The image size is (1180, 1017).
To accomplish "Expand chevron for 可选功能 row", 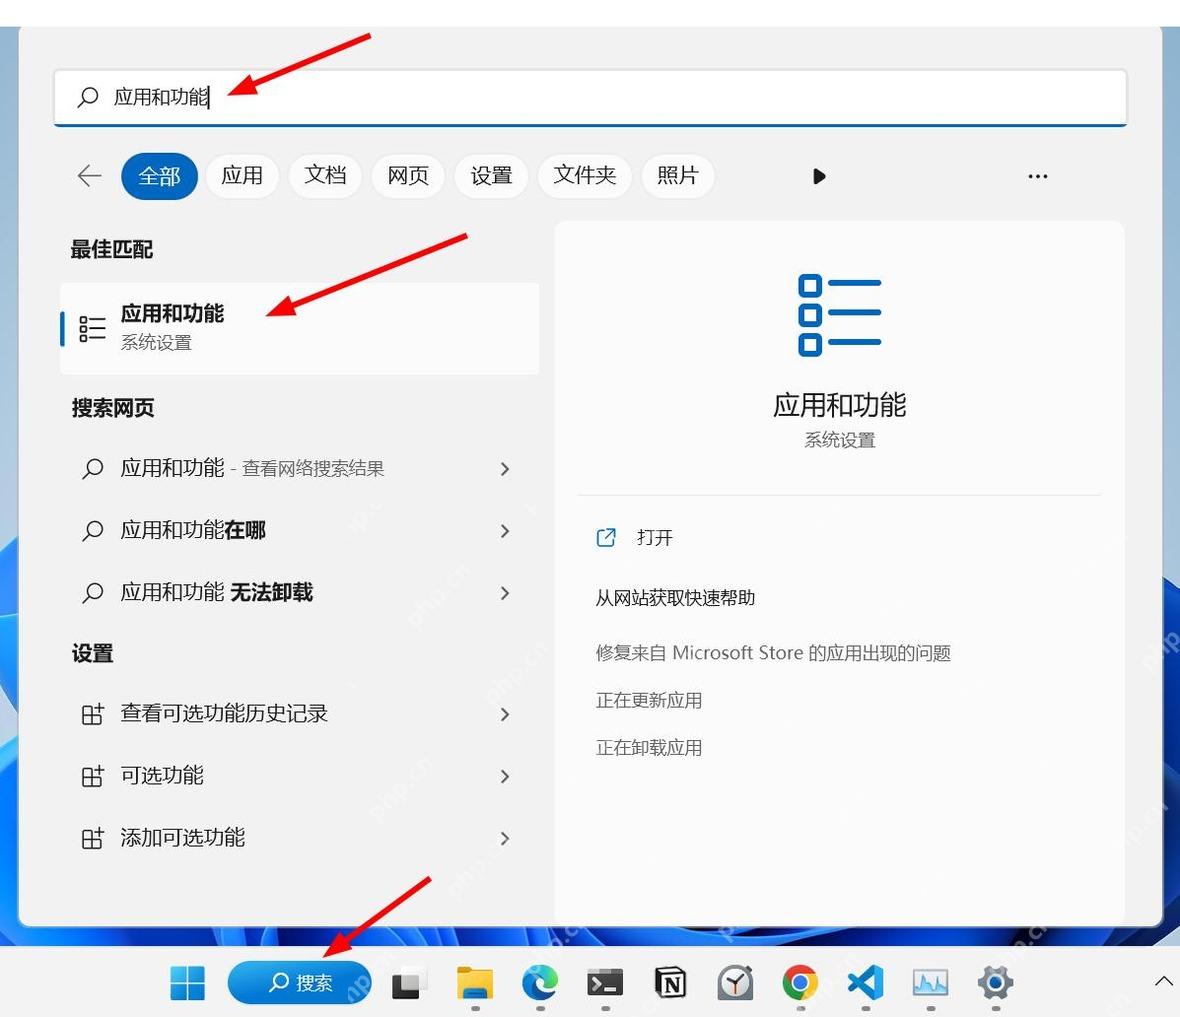I will pos(505,776).
